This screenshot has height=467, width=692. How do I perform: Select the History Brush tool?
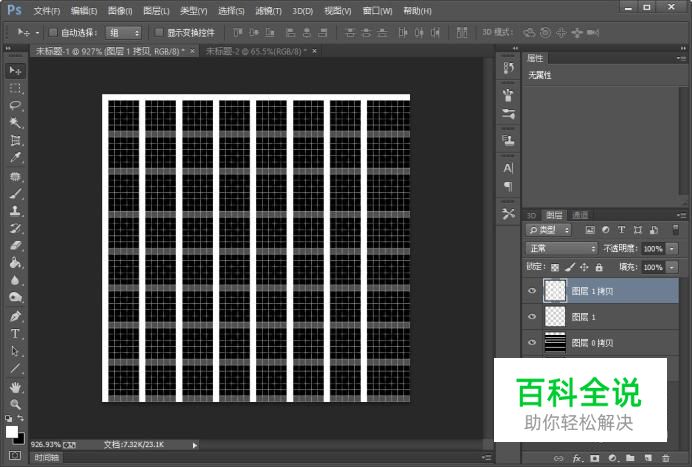pos(15,229)
